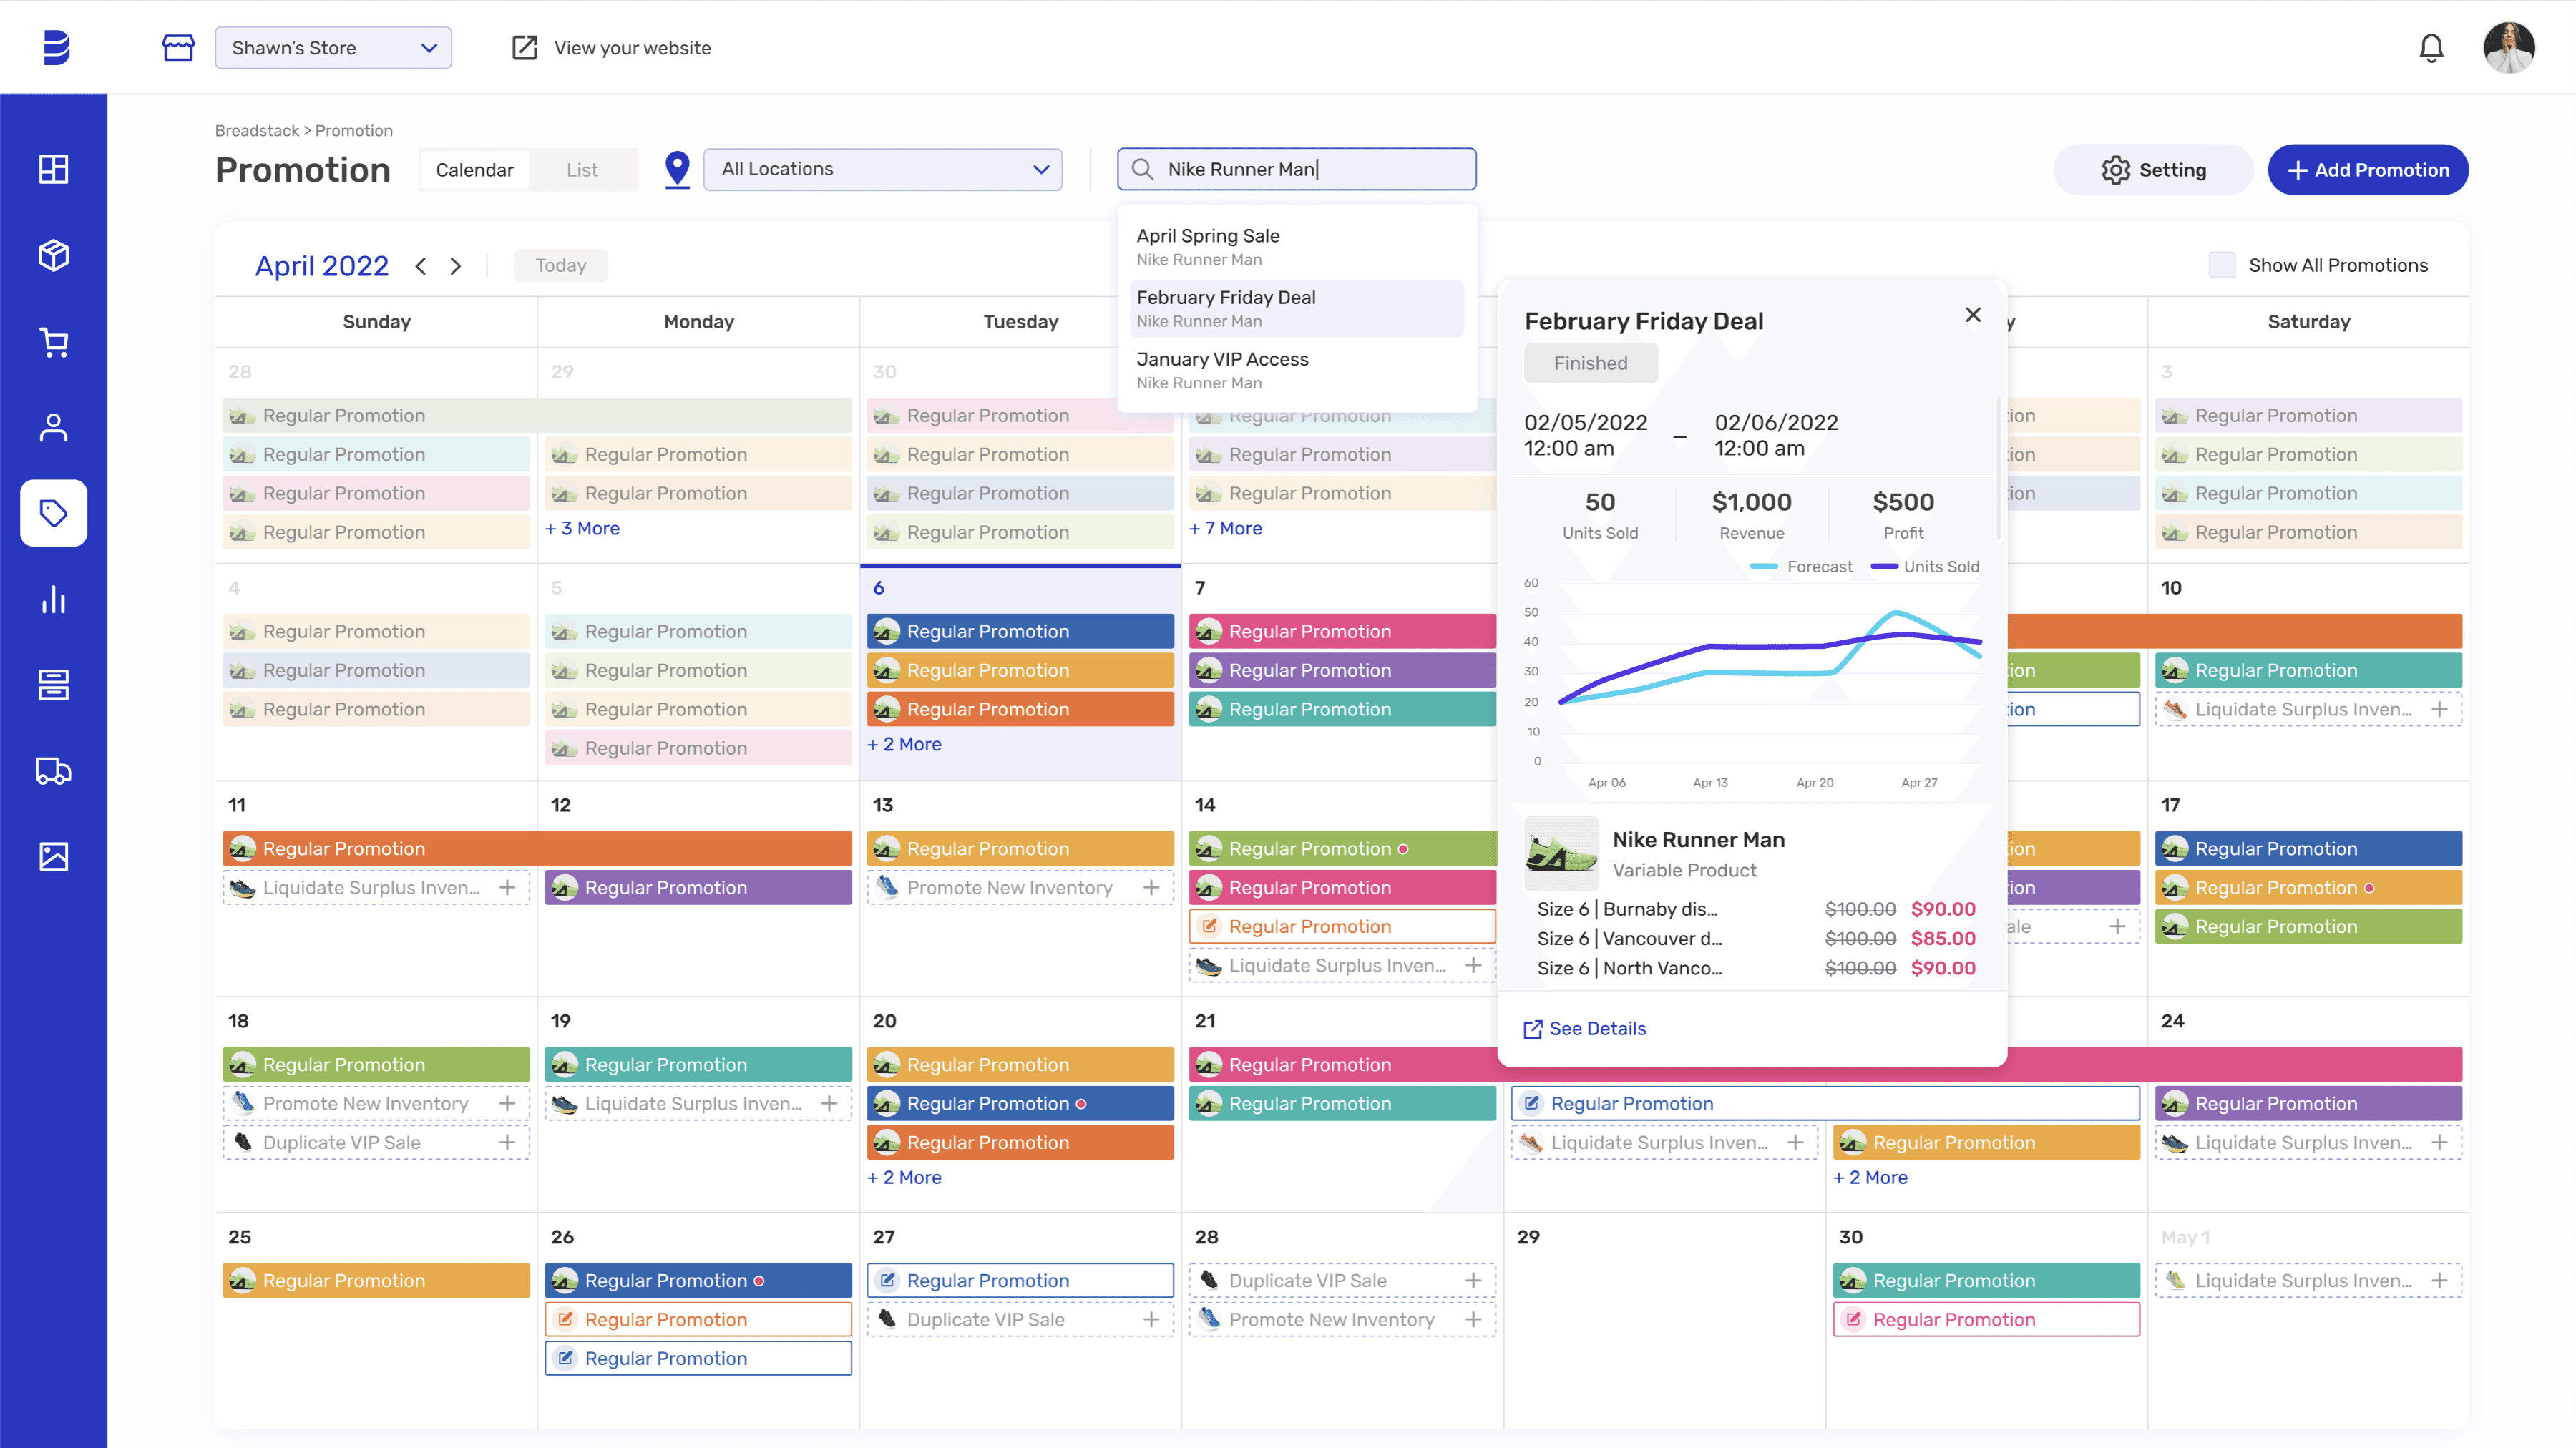
Task: Open the Products cube icon in sidebar
Action: coord(53,255)
